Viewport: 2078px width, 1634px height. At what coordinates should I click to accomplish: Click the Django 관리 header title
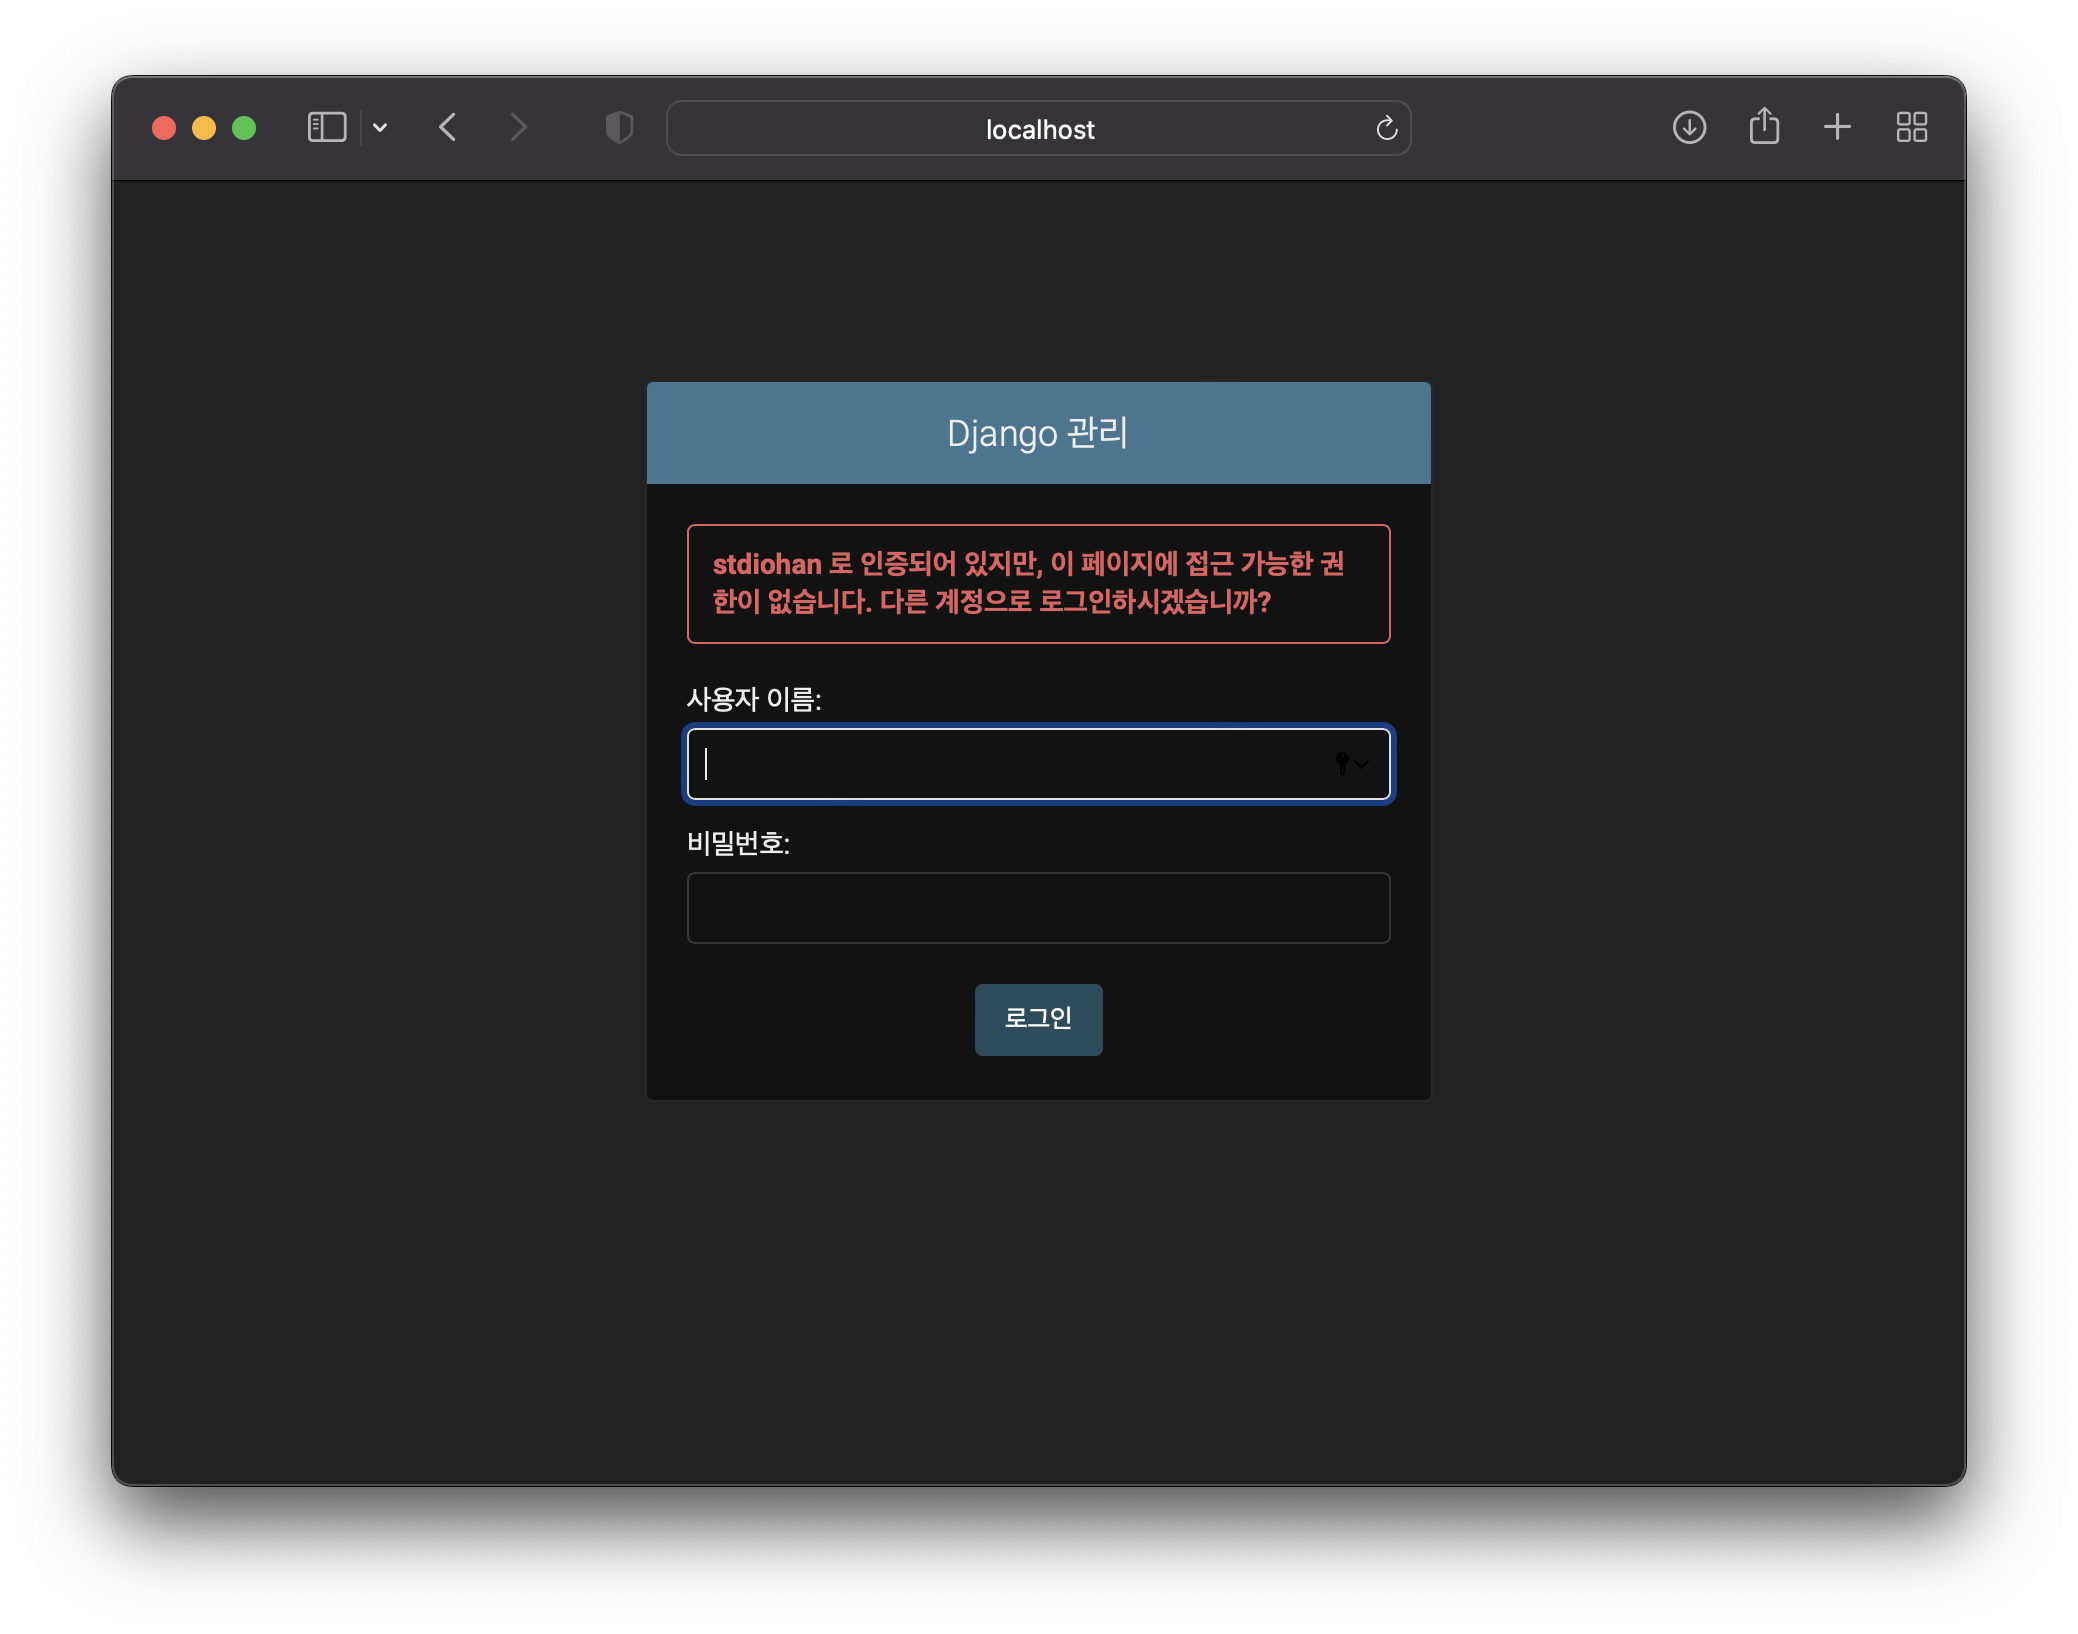(x=1038, y=433)
